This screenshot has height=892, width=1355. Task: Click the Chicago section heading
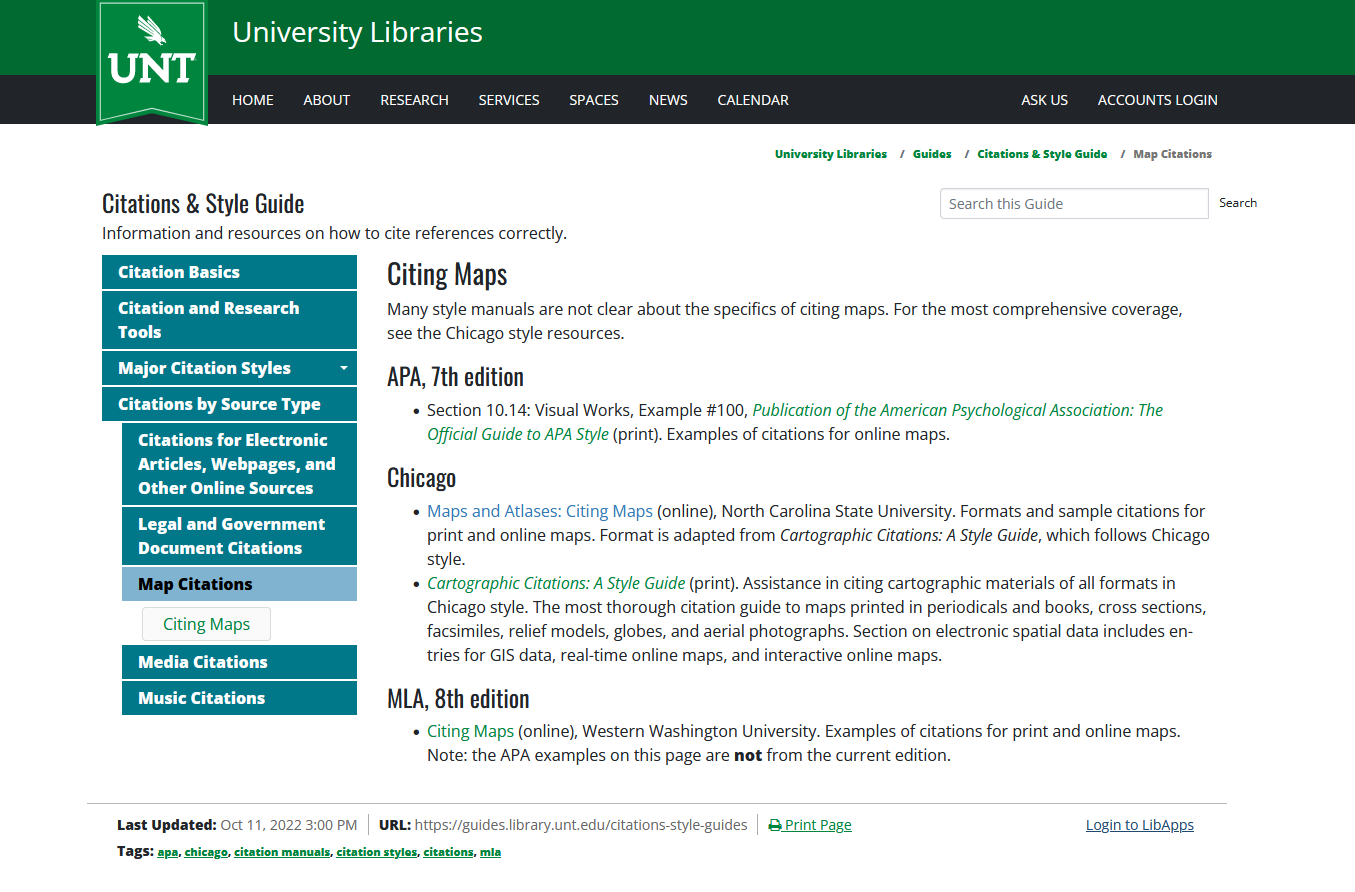click(x=421, y=478)
